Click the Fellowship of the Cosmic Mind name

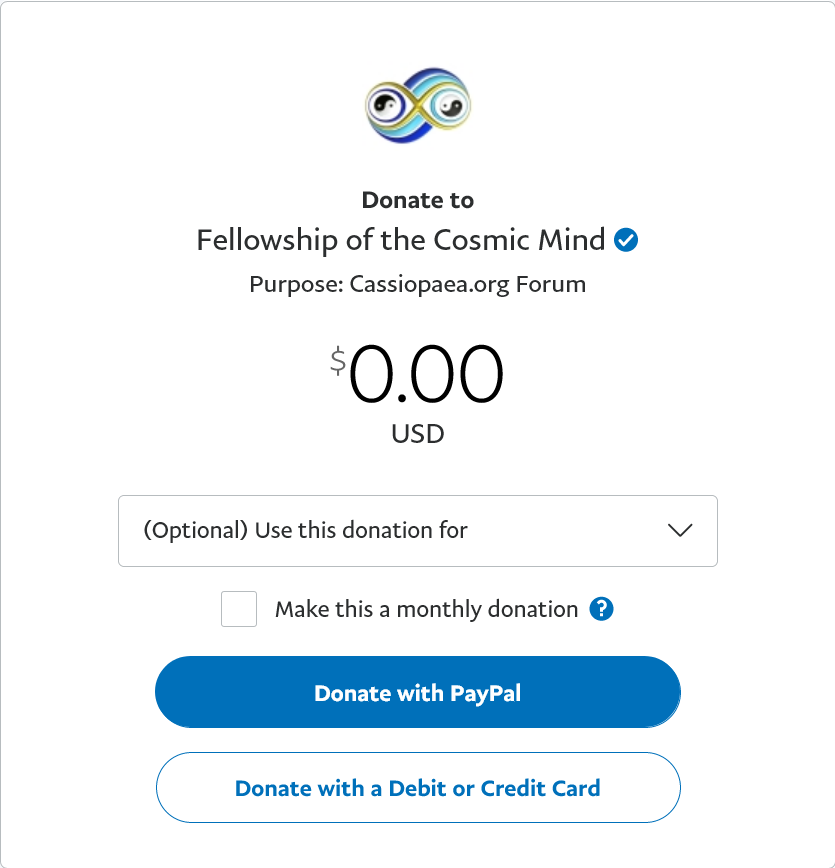[400, 241]
